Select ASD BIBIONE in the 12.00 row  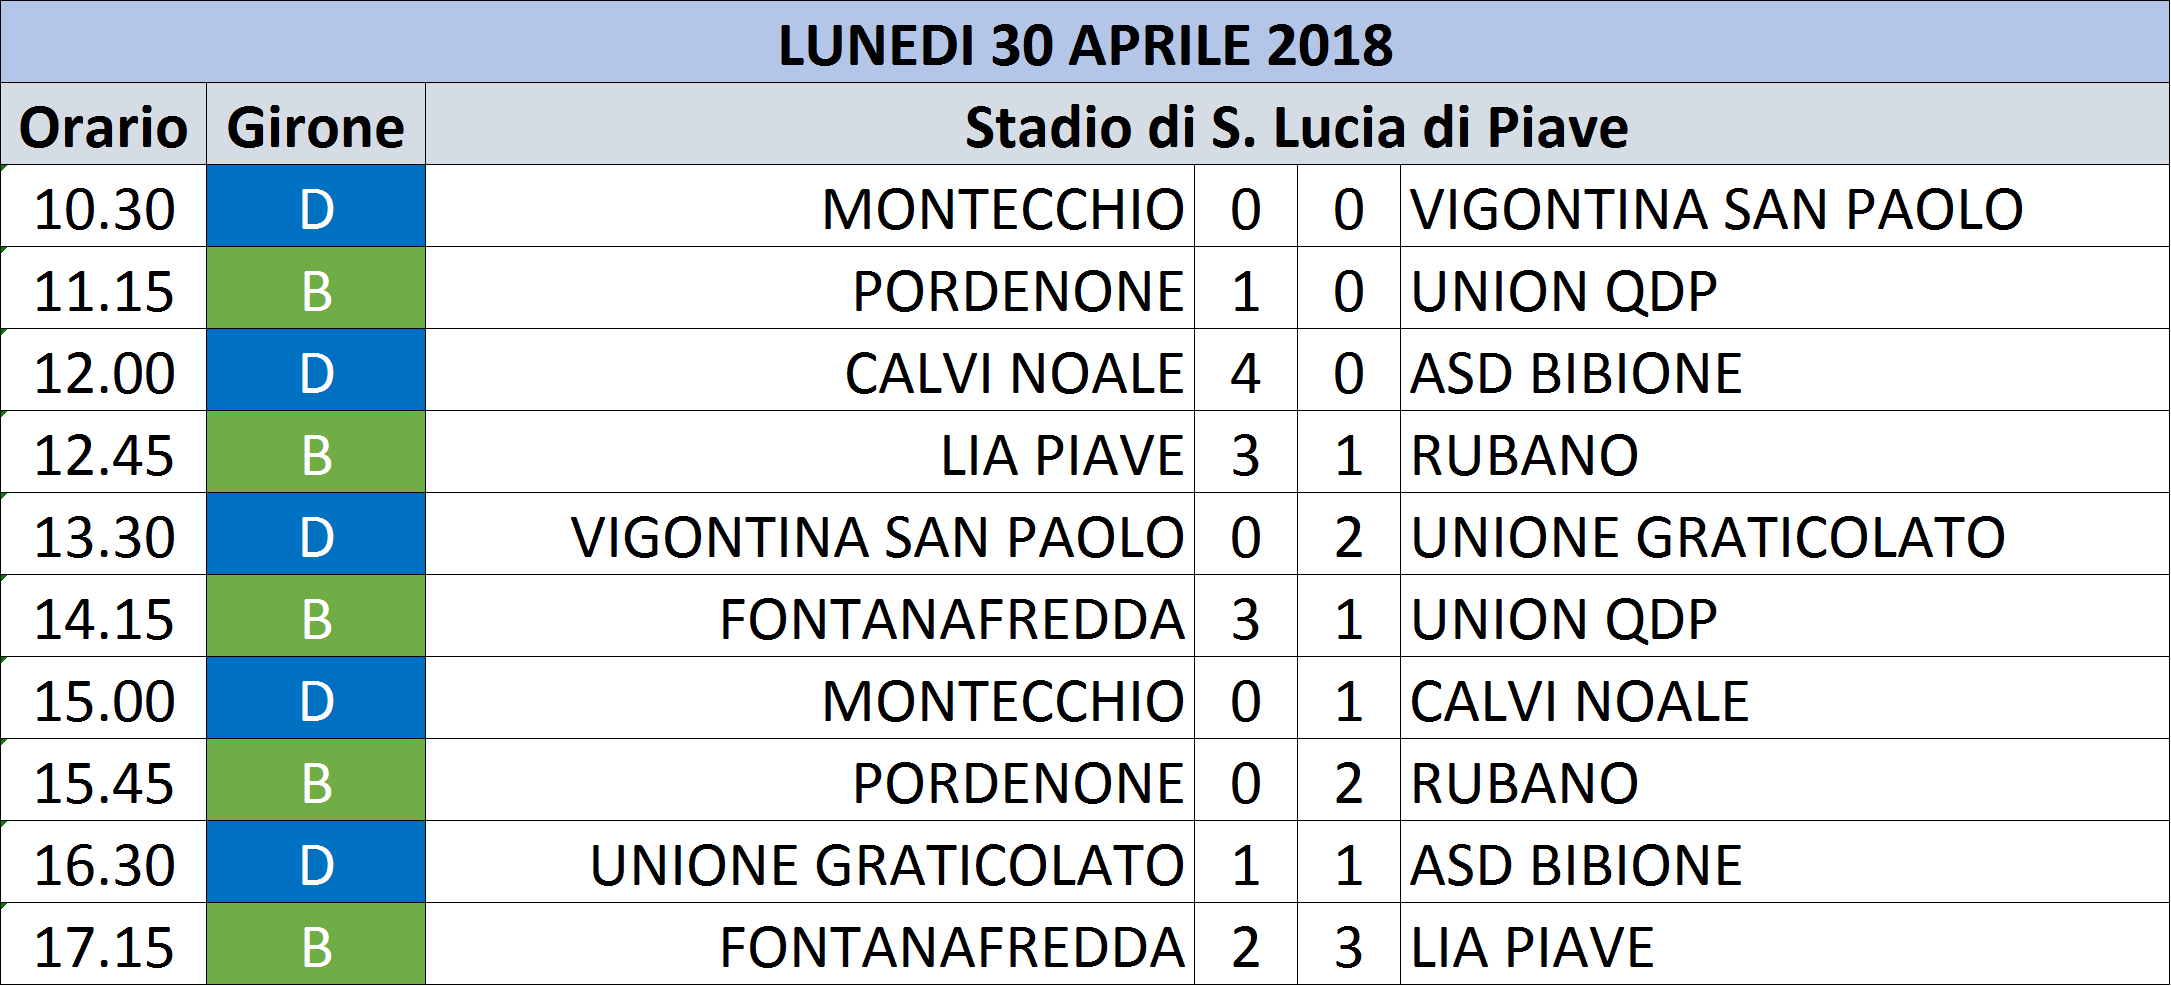coord(1785,370)
